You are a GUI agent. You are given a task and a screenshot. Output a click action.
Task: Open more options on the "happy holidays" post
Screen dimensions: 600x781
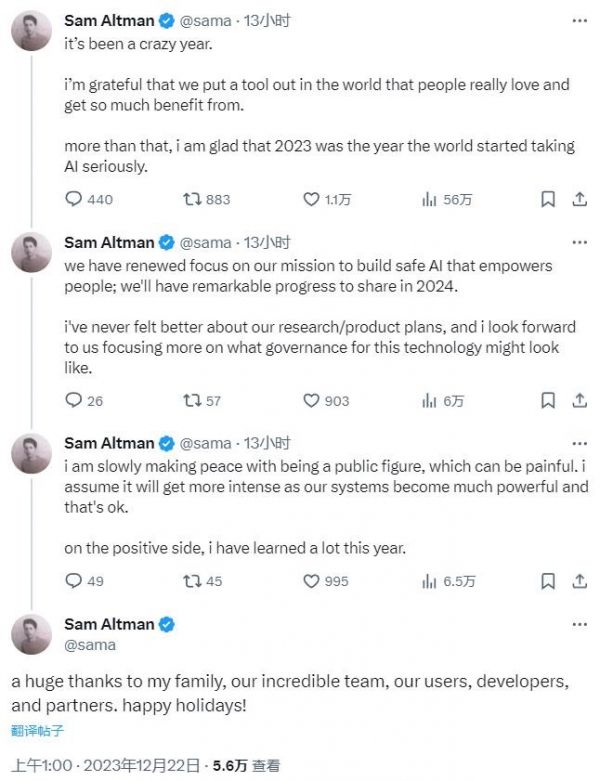pos(578,624)
